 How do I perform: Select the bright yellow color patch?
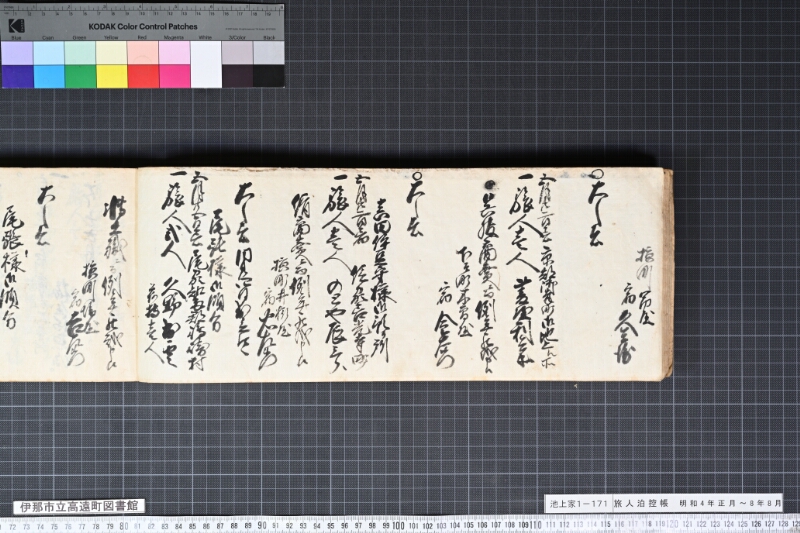112,77
